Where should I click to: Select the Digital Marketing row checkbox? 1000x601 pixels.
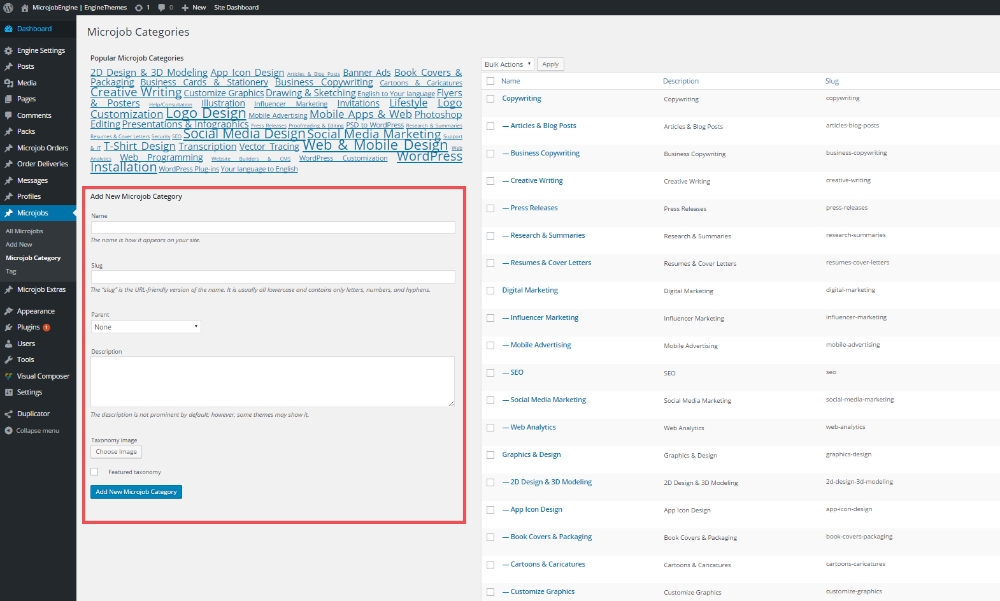tap(490, 291)
